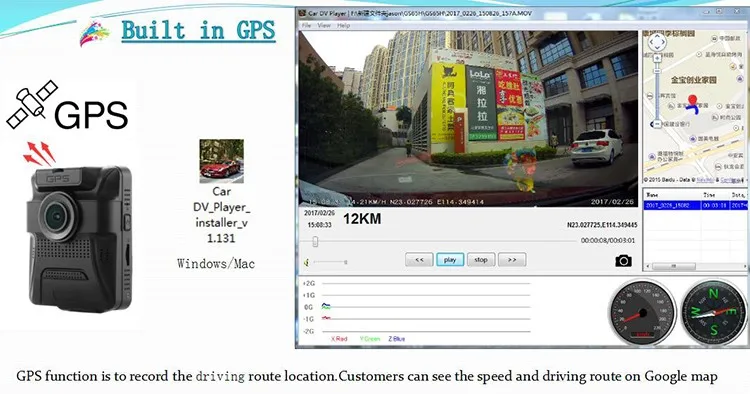This screenshot has height=394, width=750.
Task: Mute audio via the speaker icon
Action: pyautogui.click(x=307, y=262)
